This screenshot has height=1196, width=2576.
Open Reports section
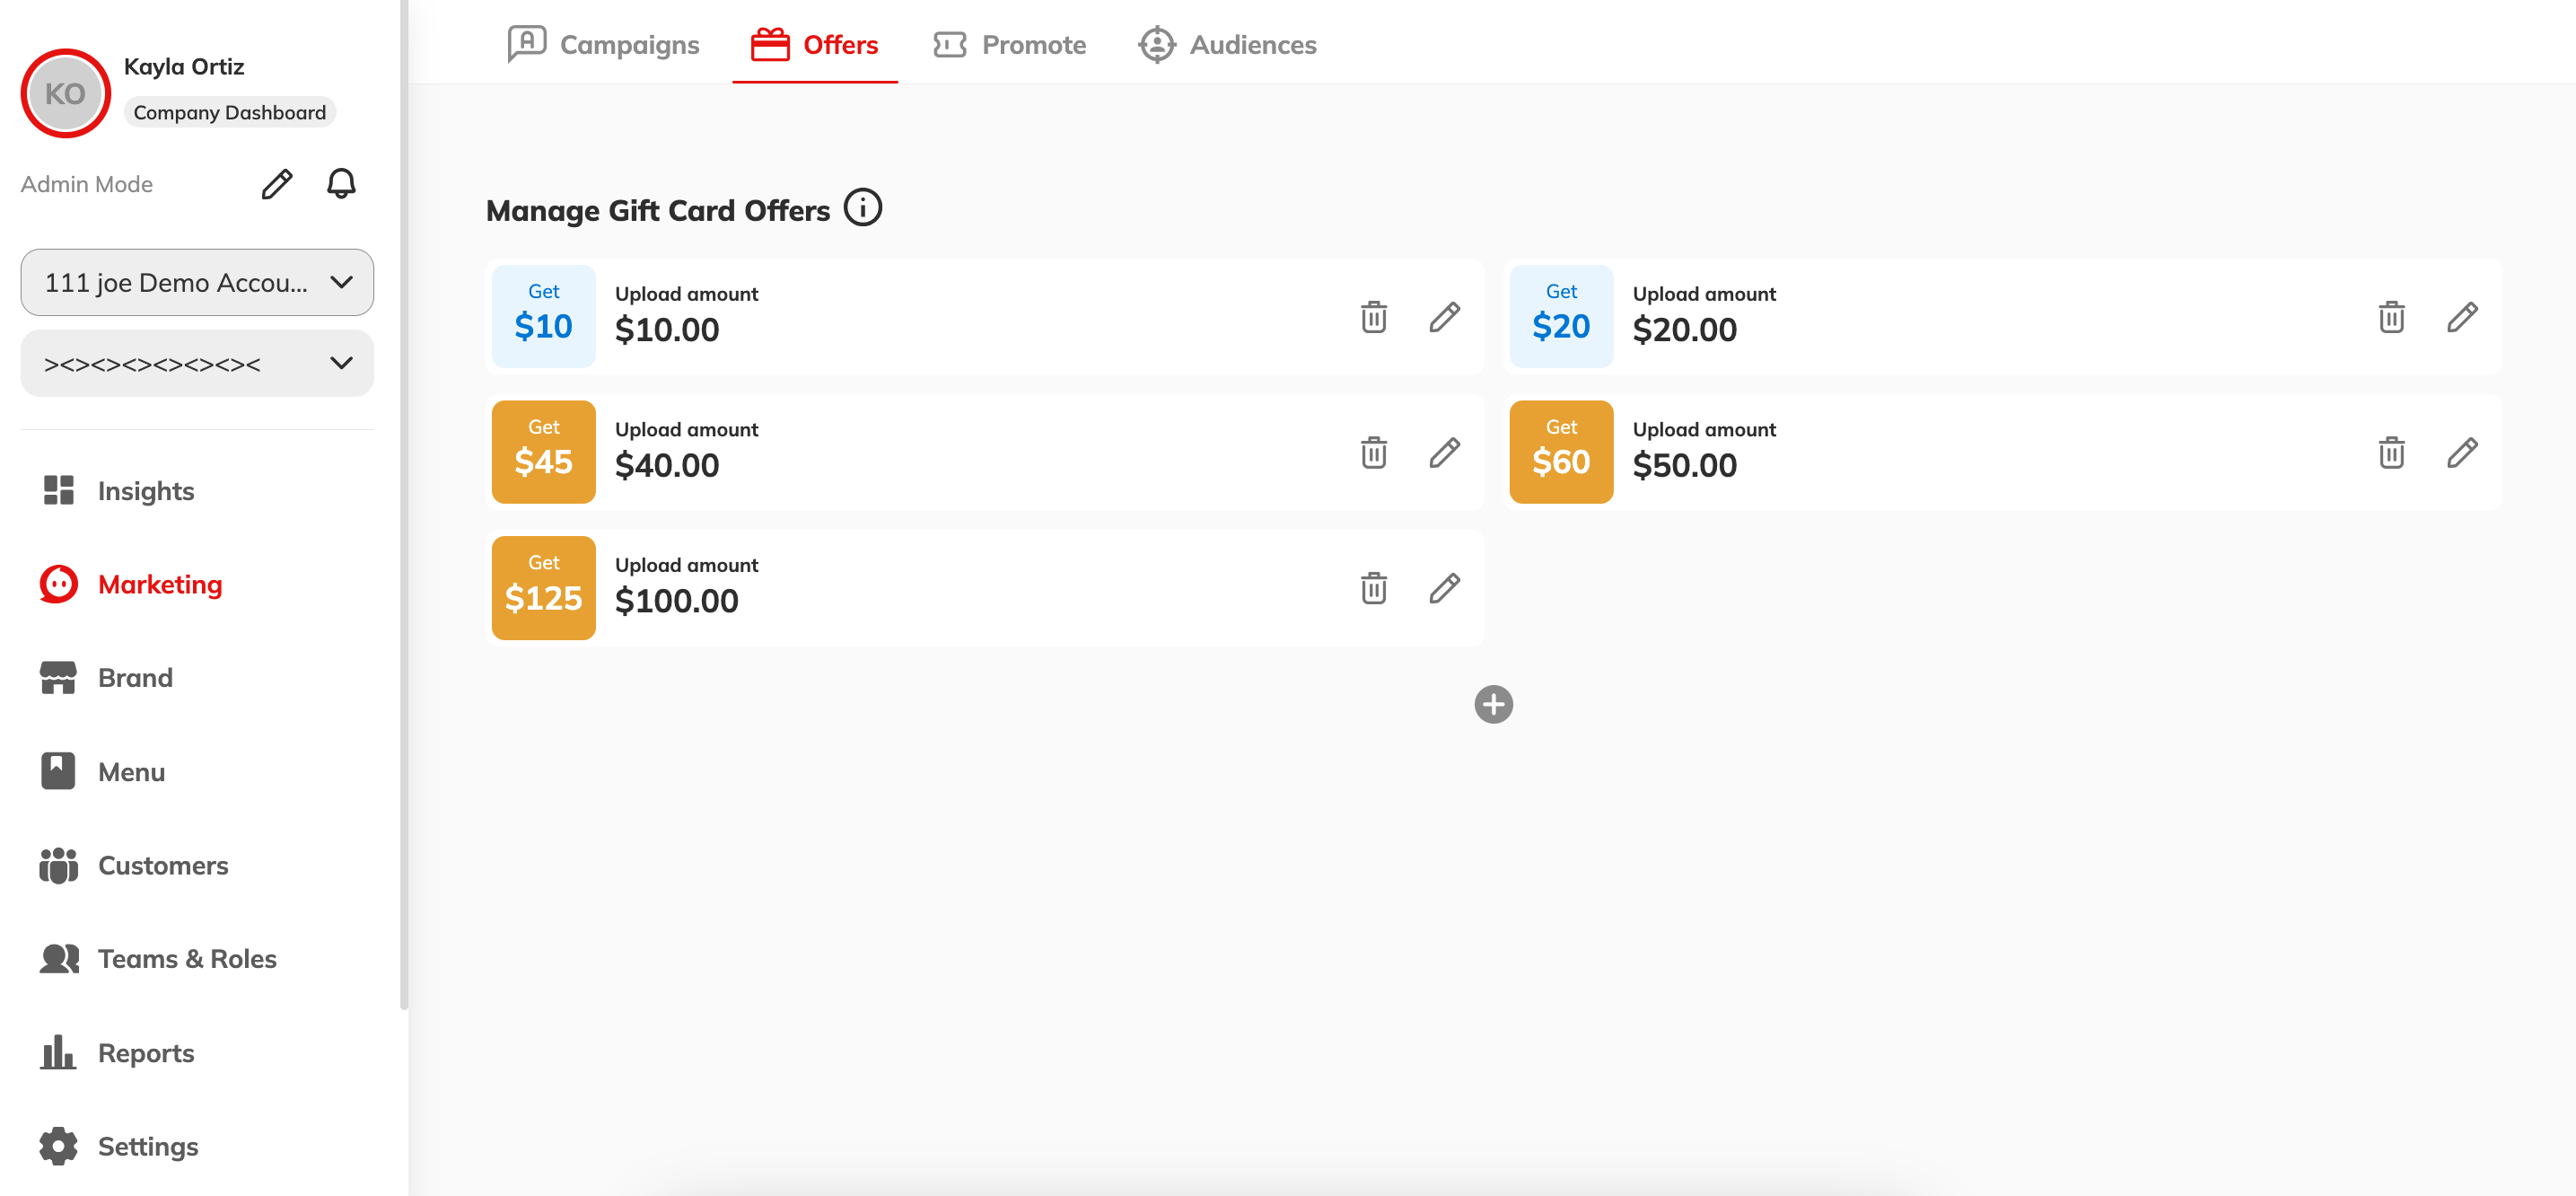click(x=117, y=1053)
